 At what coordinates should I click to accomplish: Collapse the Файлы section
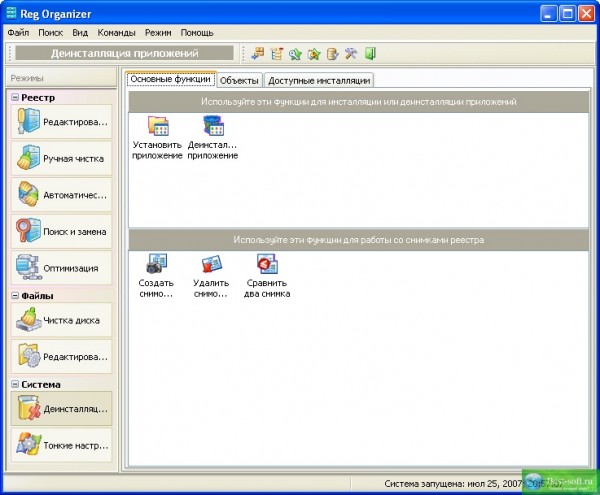[15, 296]
